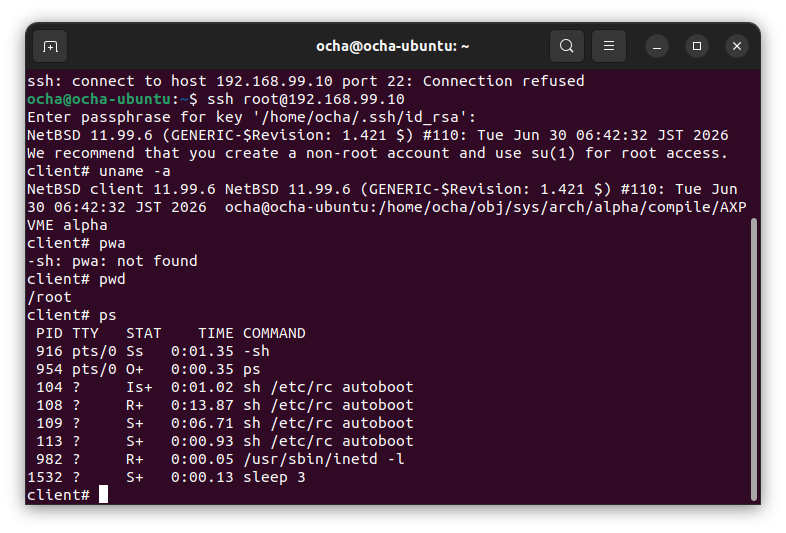
Task: Click the vertical scrollbar thumb
Action: click(x=753, y=359)
